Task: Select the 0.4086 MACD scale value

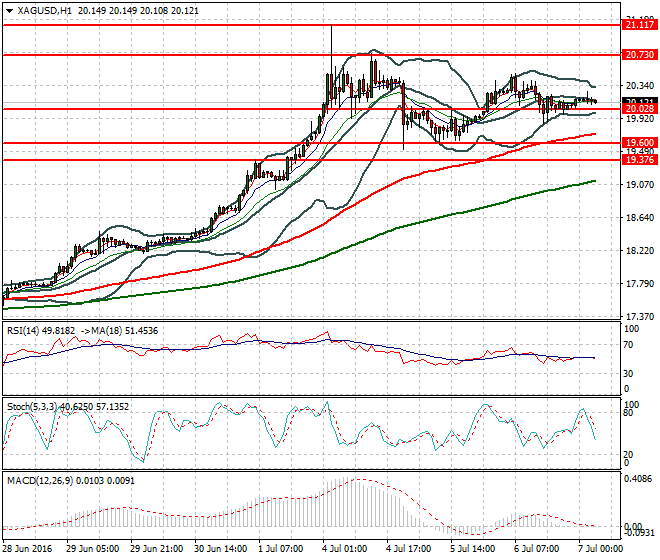Action: (640, 479)
